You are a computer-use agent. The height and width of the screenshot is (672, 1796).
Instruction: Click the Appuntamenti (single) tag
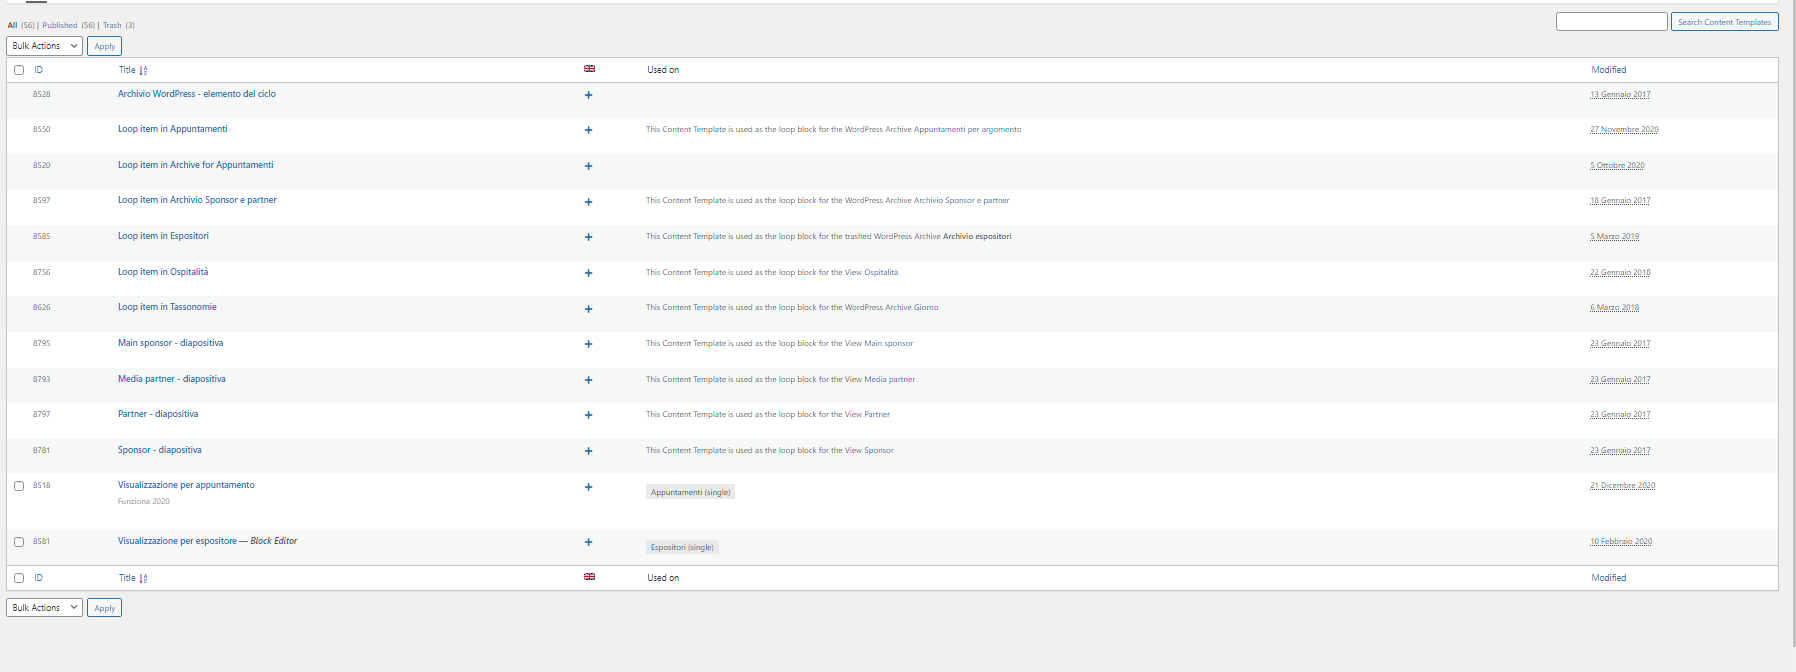click(x=690, y=492)
